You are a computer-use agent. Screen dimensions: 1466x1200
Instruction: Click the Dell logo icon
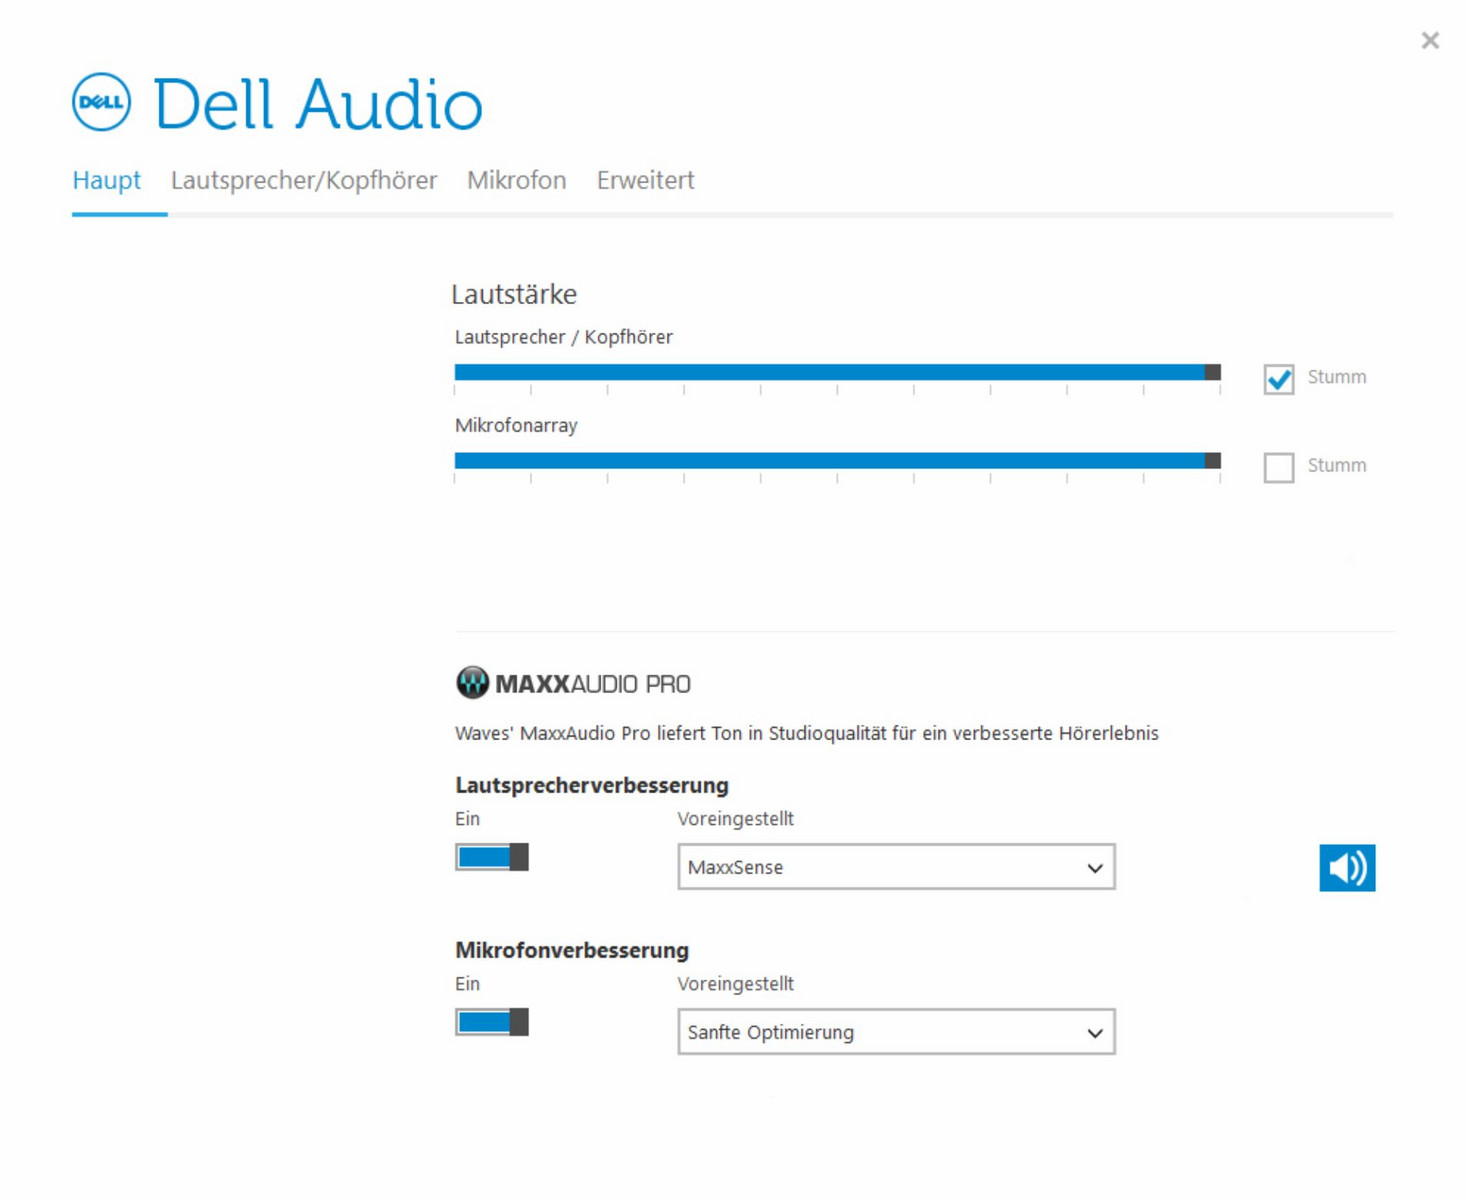tap(101, 102)
